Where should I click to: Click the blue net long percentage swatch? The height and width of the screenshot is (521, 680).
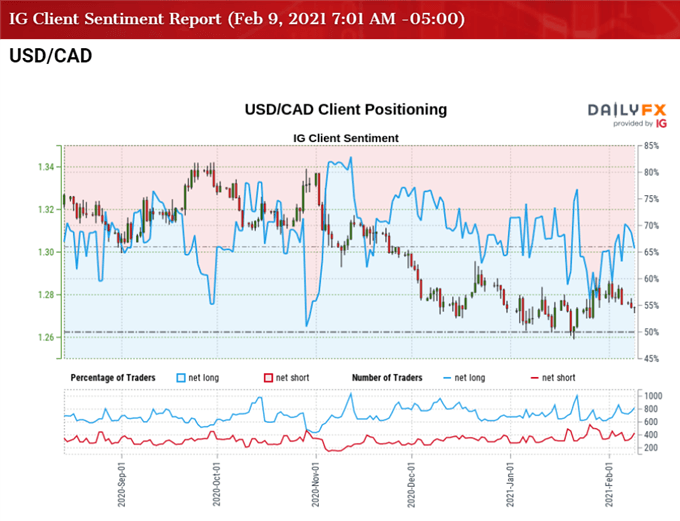(x=181, y=378)
